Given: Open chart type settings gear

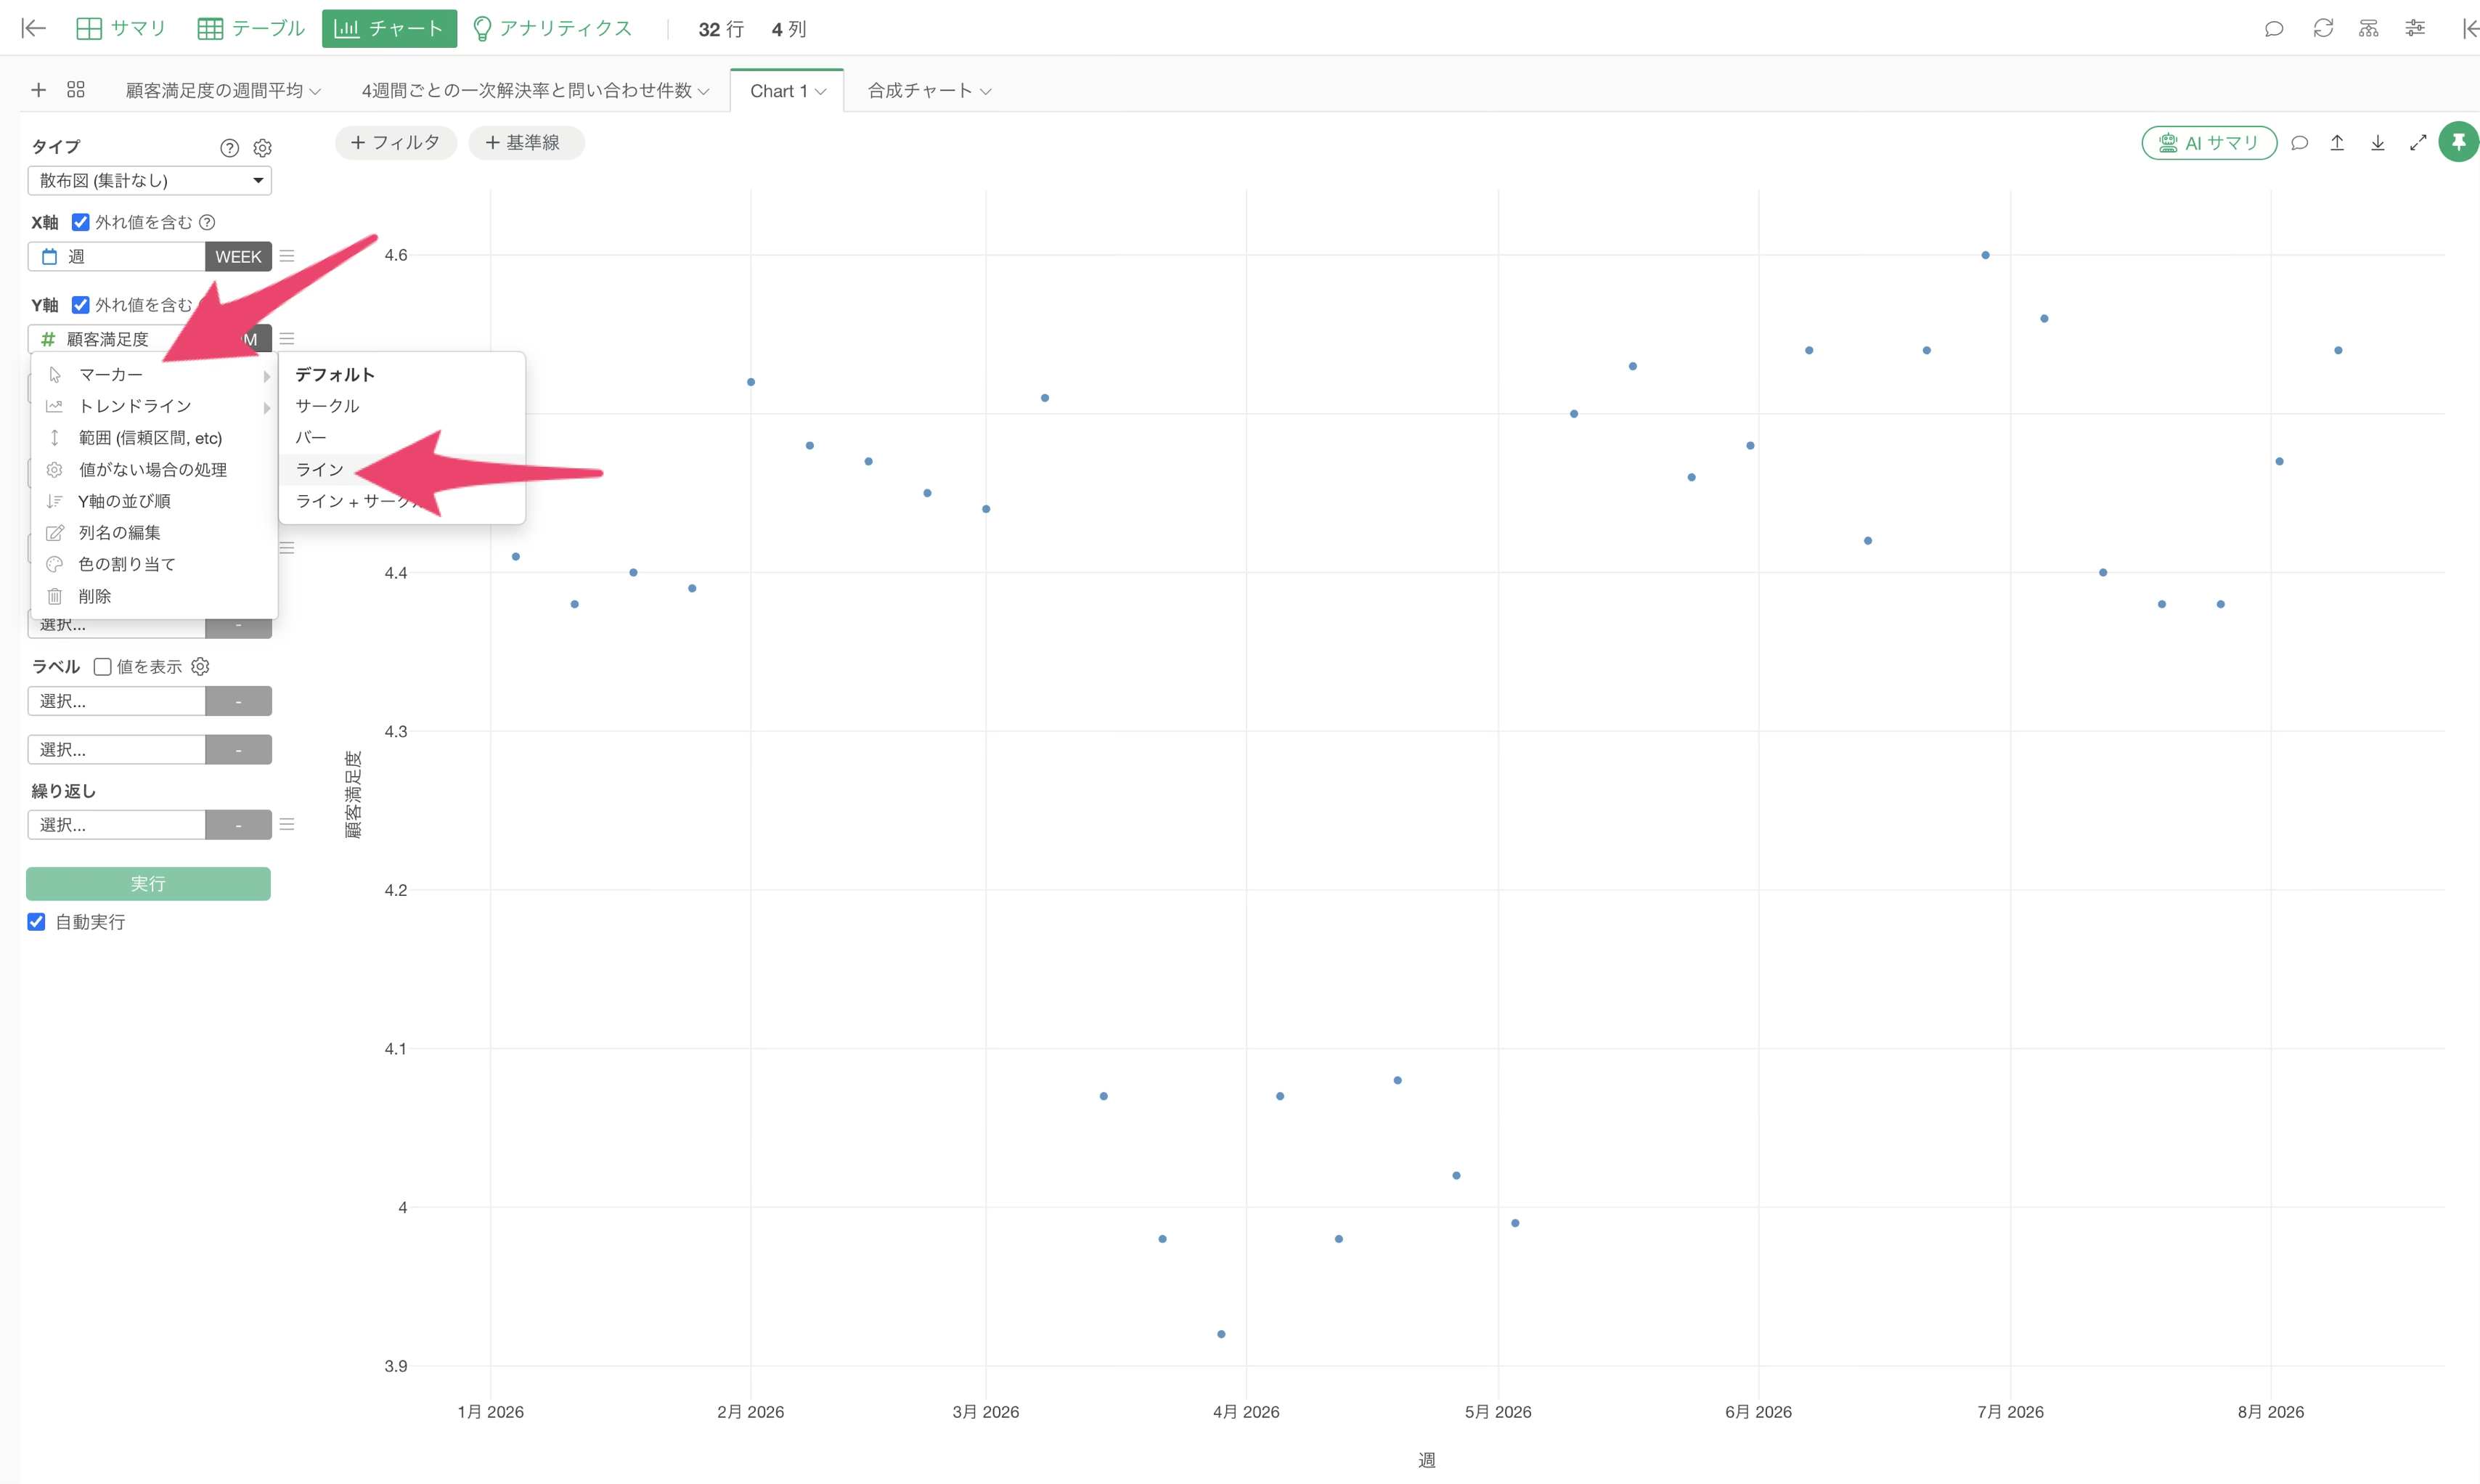Looking at the screenshot, I should point(262,148).
